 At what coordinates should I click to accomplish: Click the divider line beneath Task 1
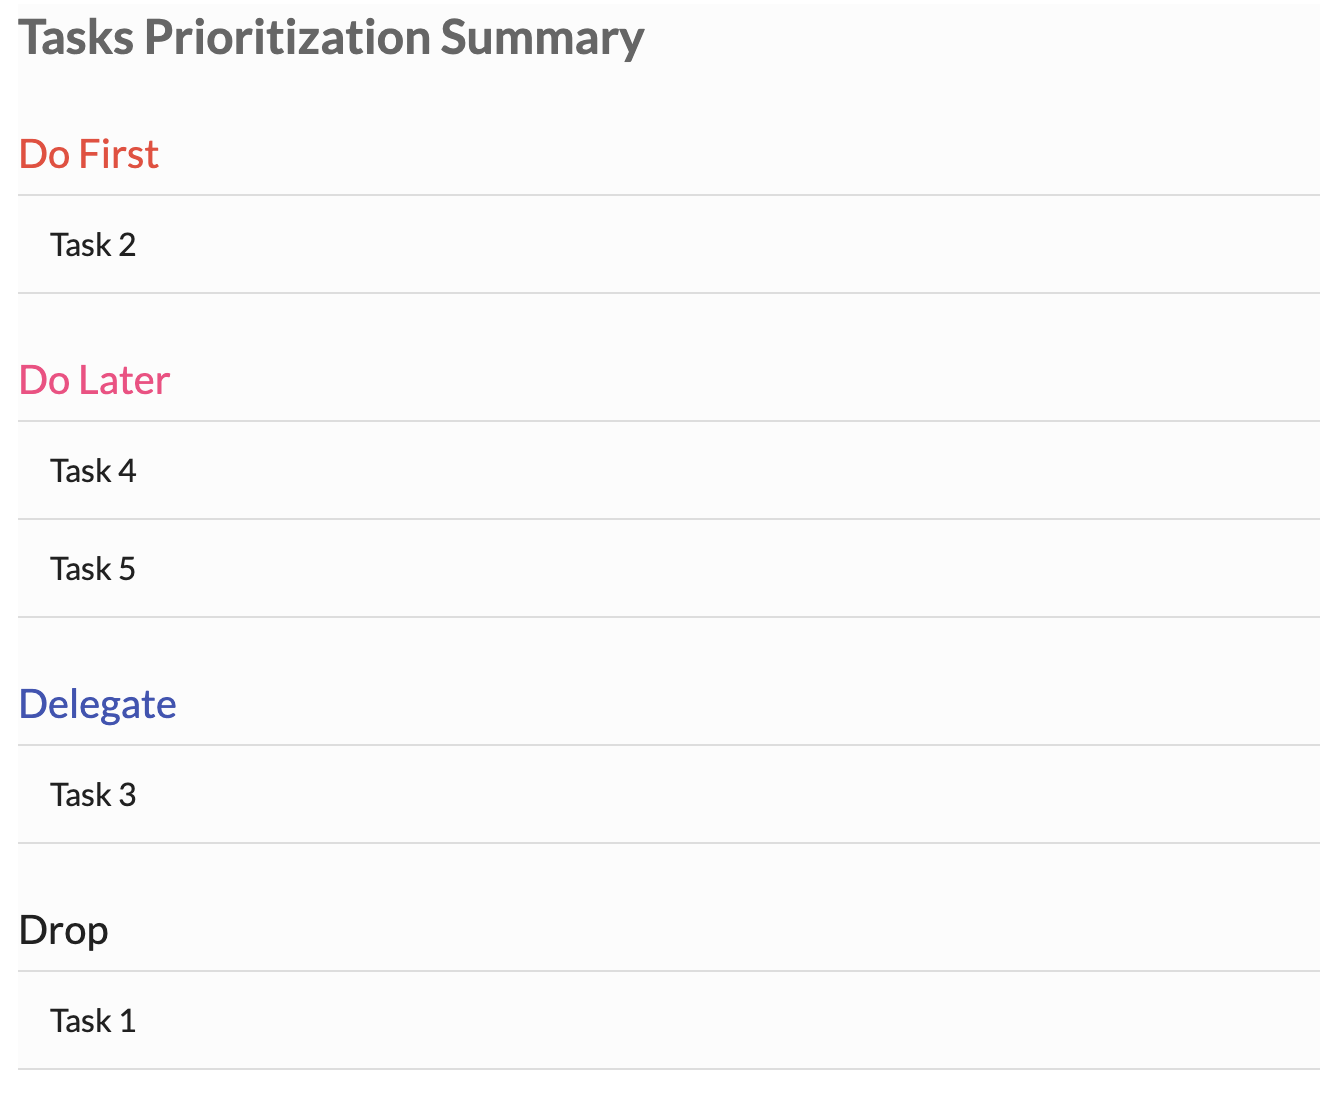coord(669,1069)
